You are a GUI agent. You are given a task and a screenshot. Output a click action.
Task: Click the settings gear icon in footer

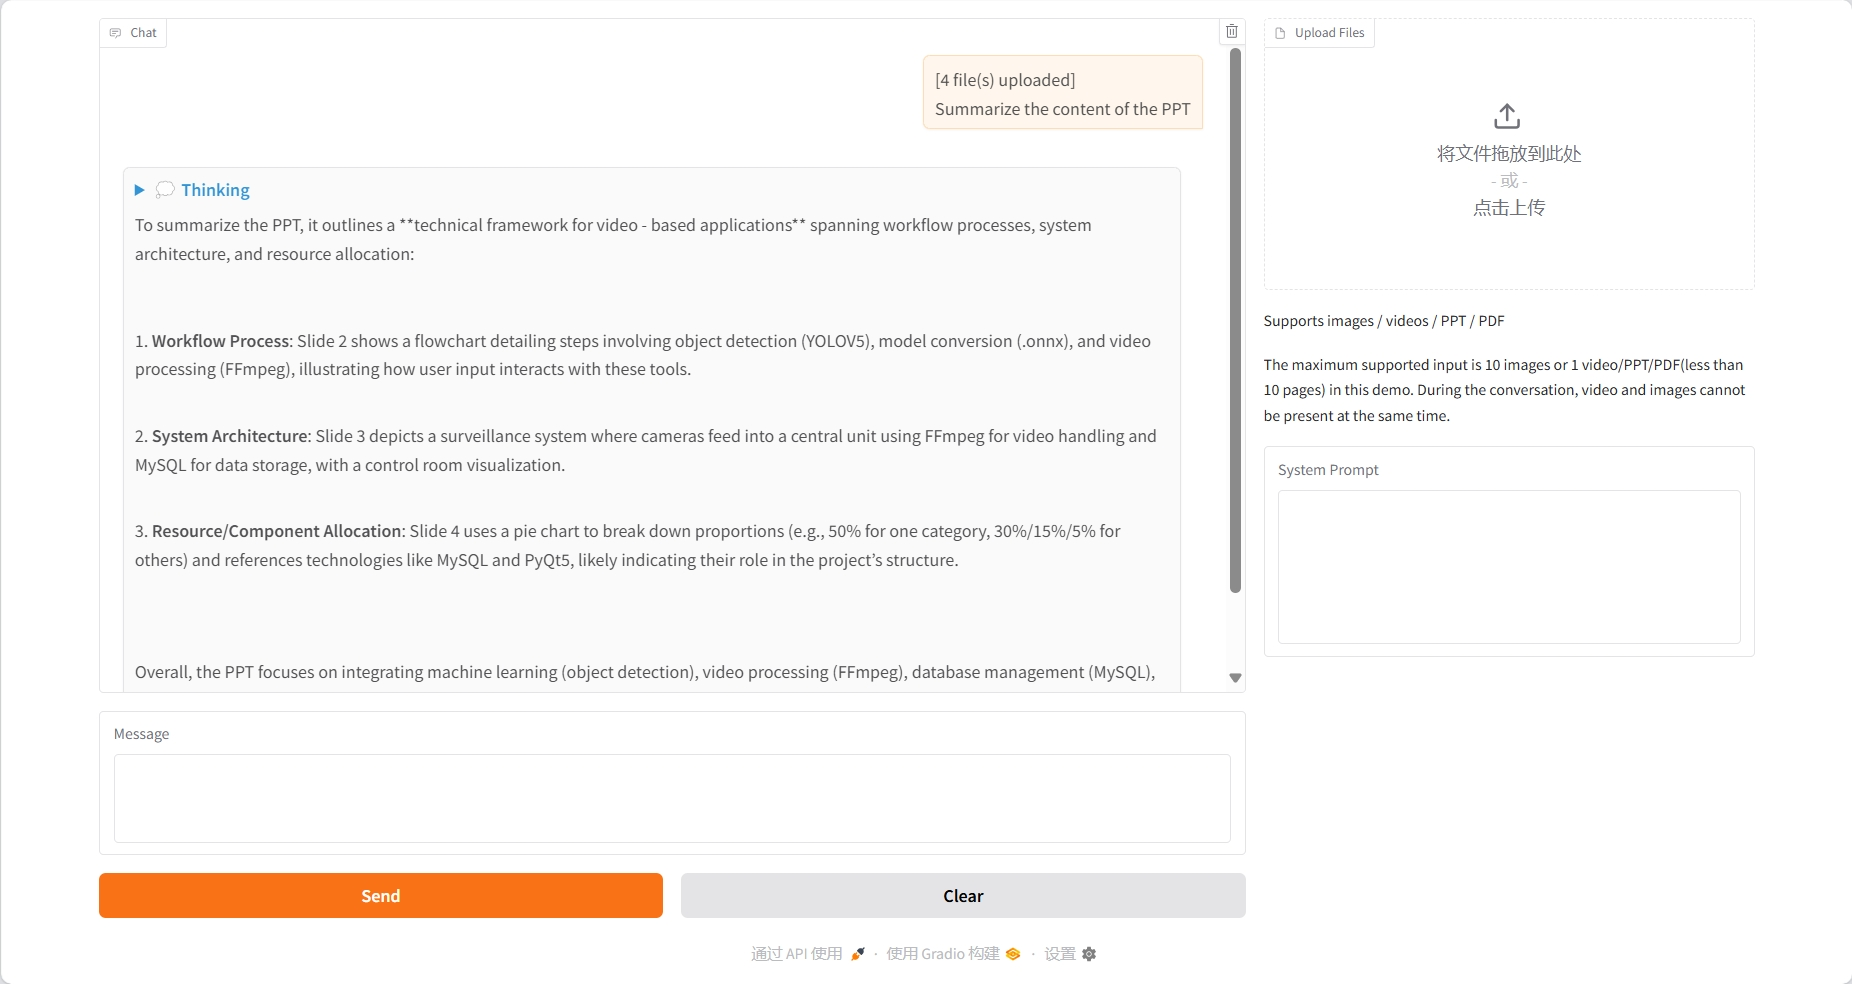click(x=1089, y=954)
